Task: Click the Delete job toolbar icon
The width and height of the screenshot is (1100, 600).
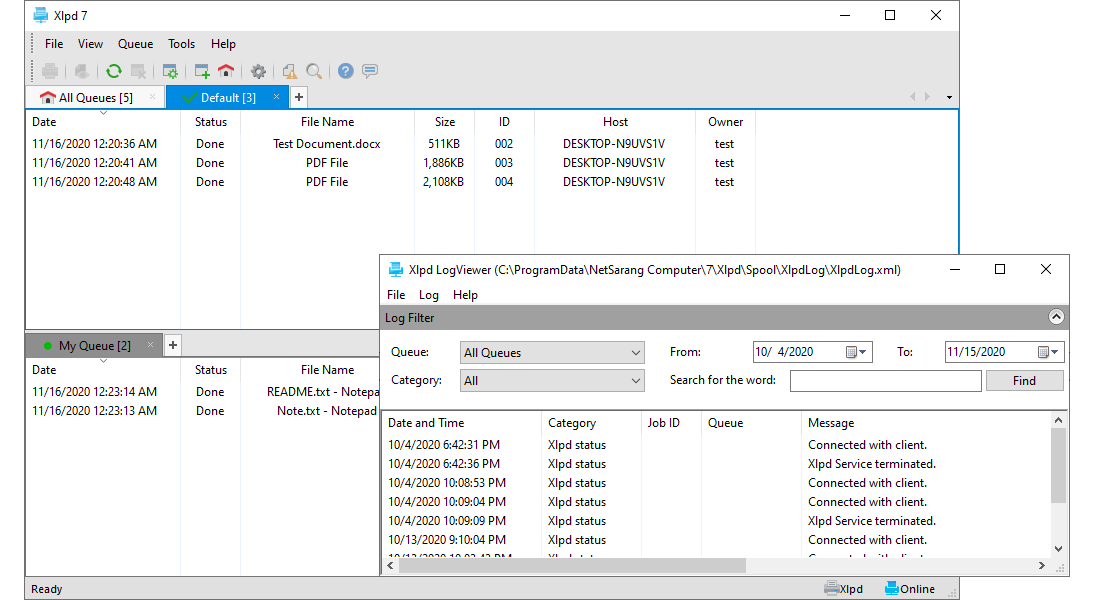Action: [x=138, y=71]
